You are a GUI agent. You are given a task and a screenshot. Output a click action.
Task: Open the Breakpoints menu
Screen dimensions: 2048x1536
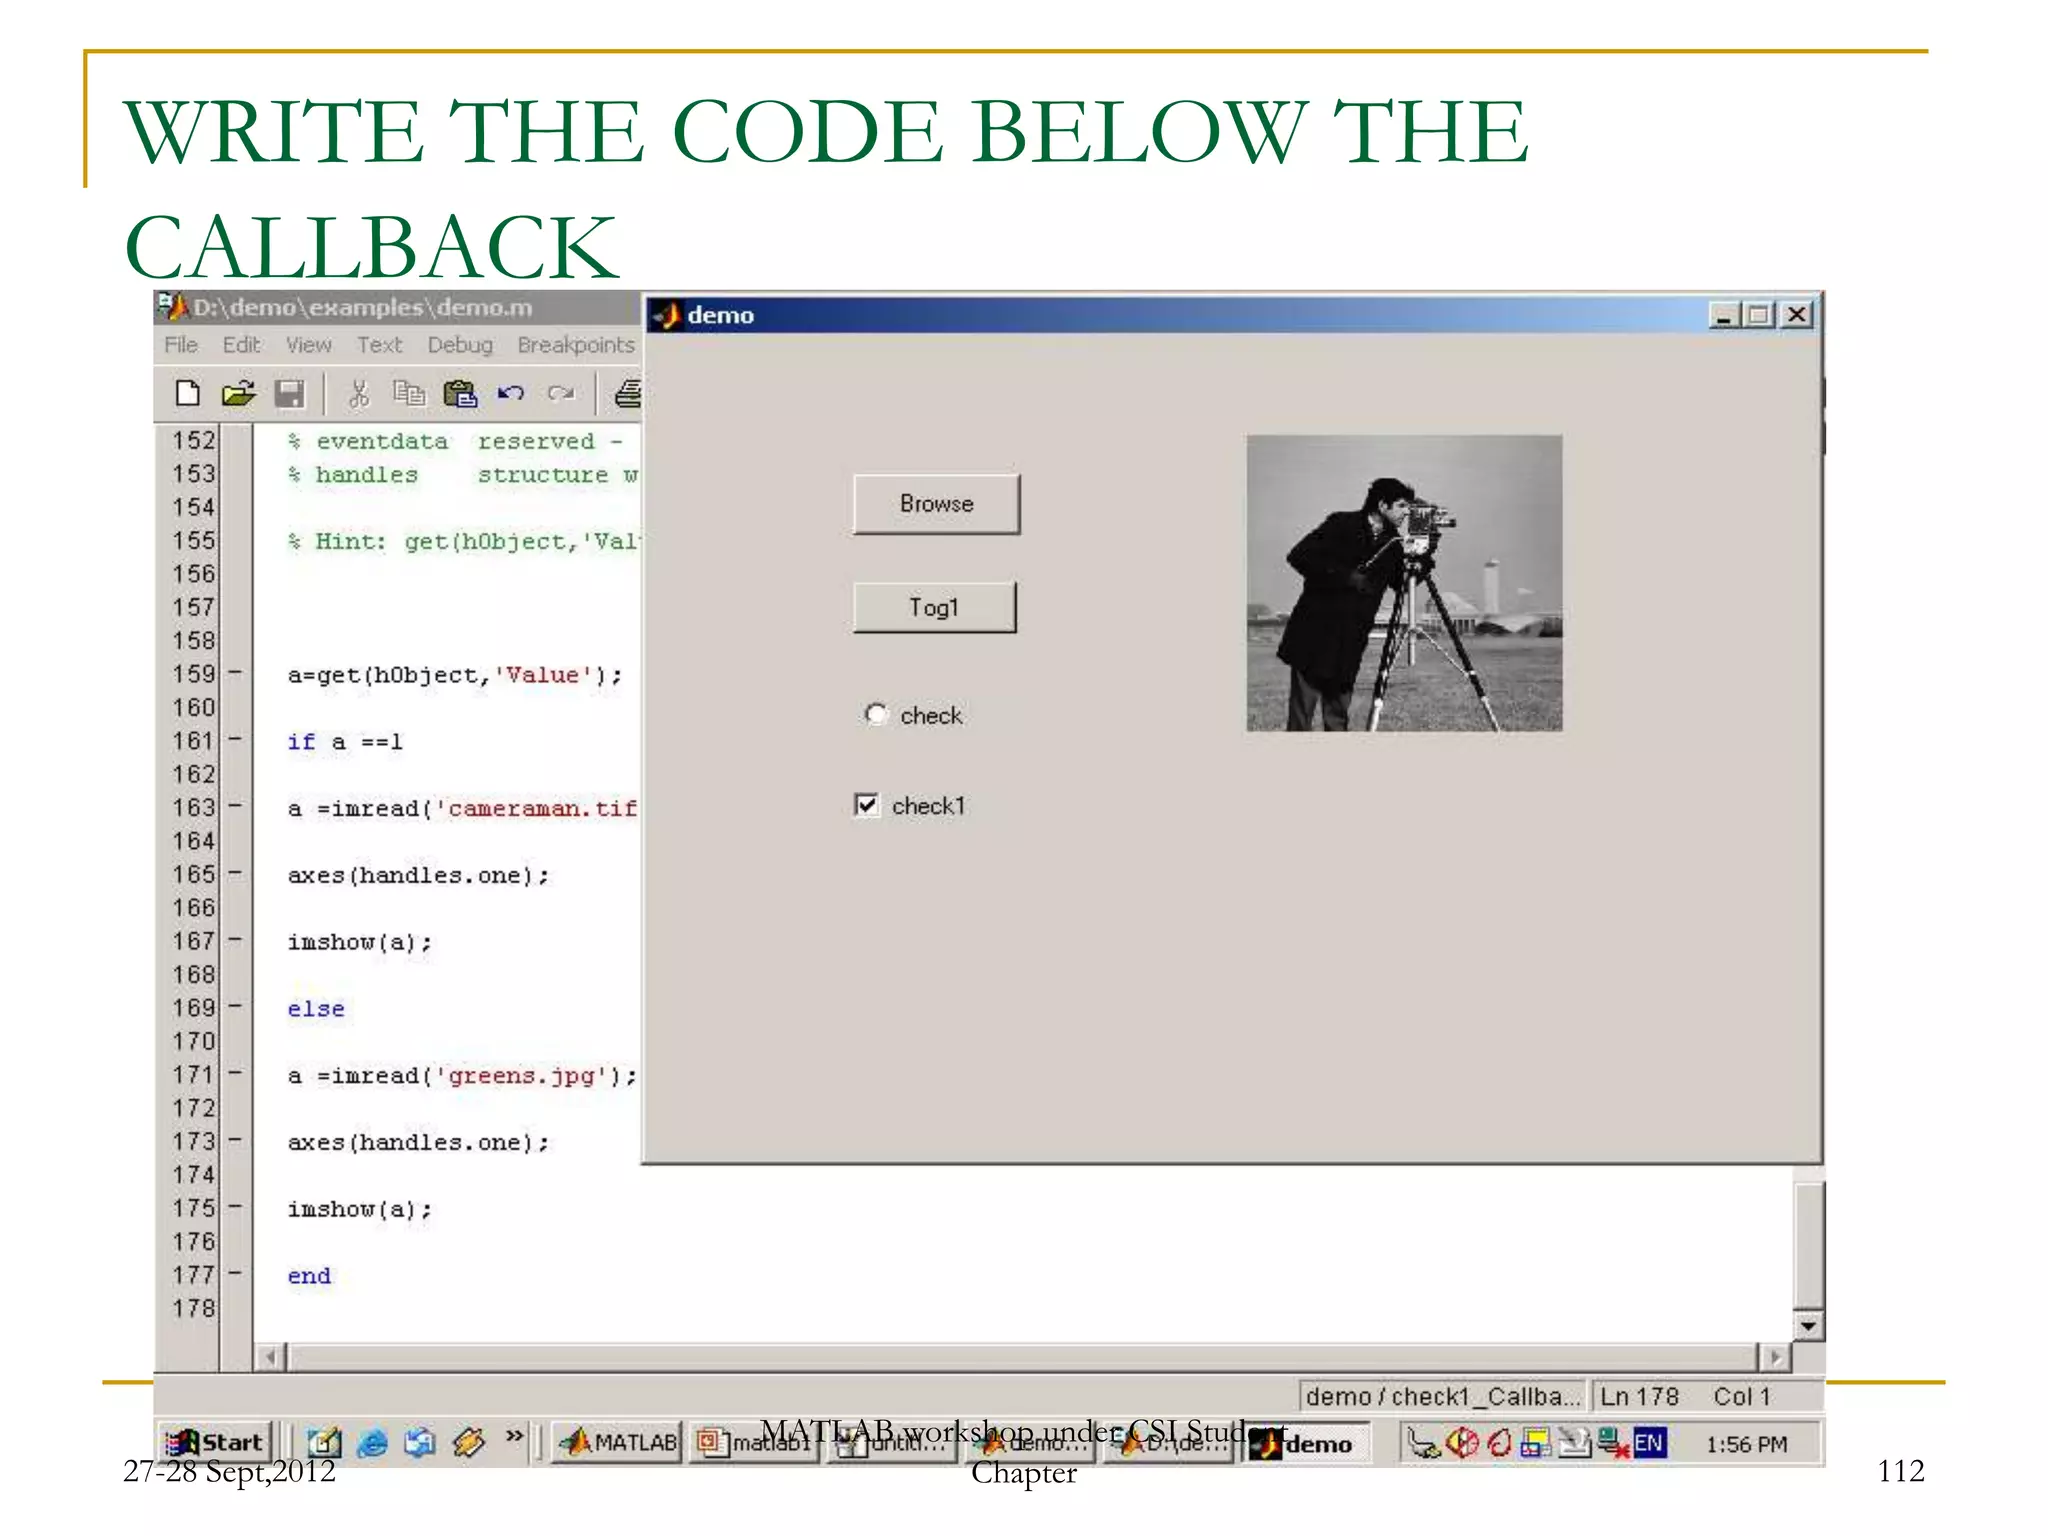click(x=576, y=345)
